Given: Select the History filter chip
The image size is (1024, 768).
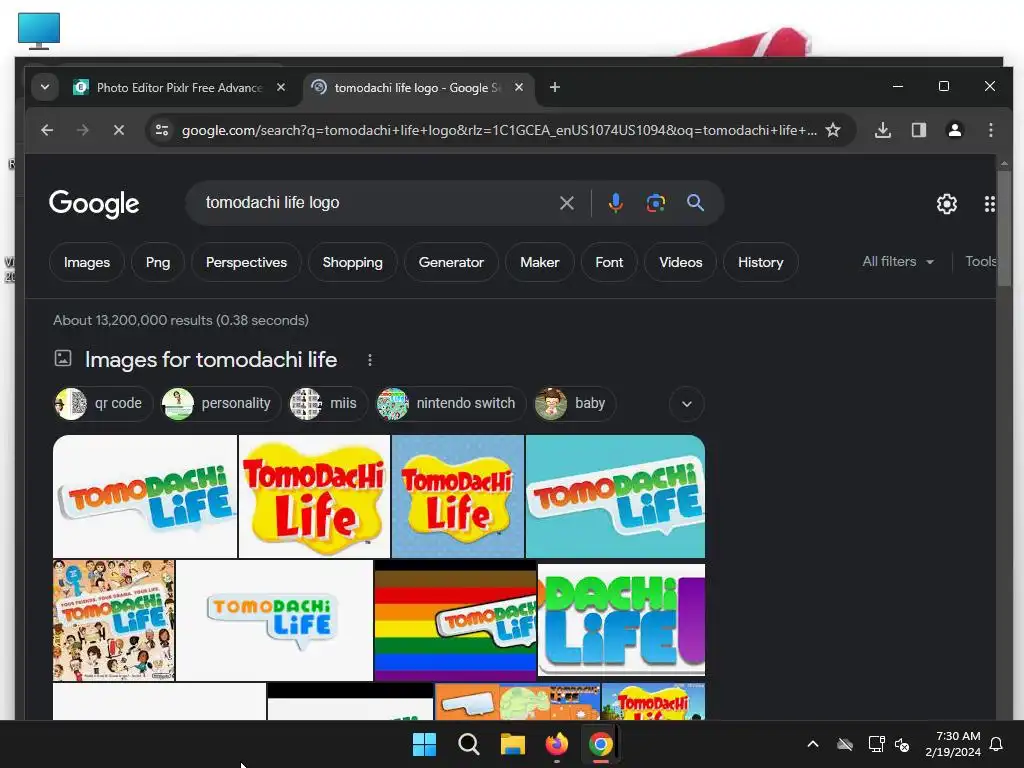Looking at the screenshot, I should tap(760, 262).
